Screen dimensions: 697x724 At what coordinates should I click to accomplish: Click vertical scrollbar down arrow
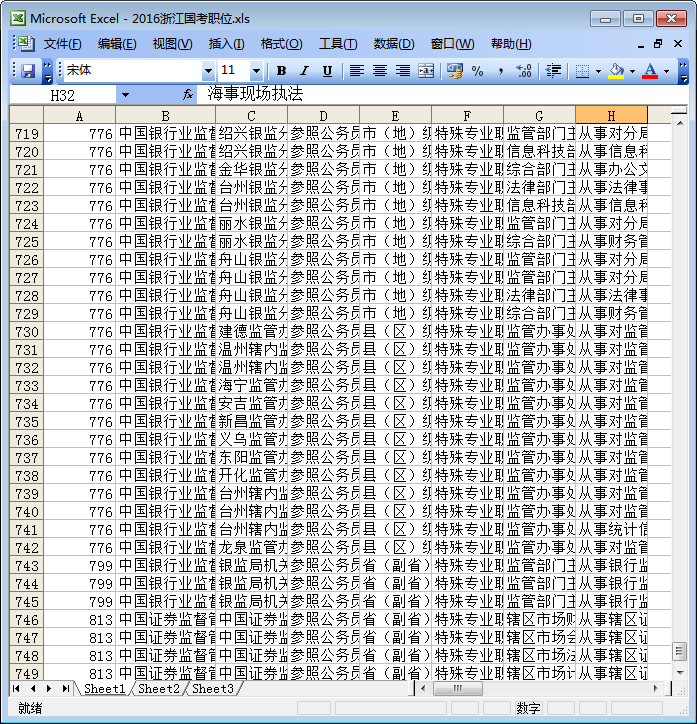coord(679,672)
